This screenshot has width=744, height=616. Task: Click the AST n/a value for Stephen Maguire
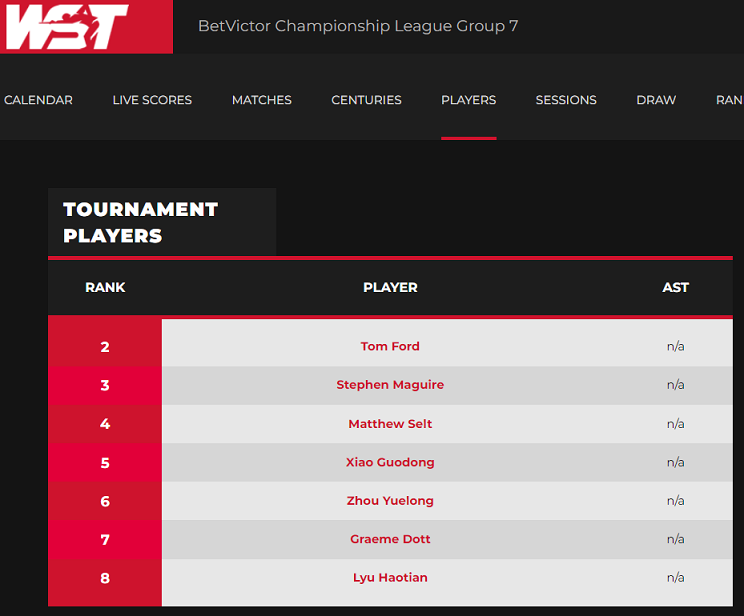pos(676,385)
